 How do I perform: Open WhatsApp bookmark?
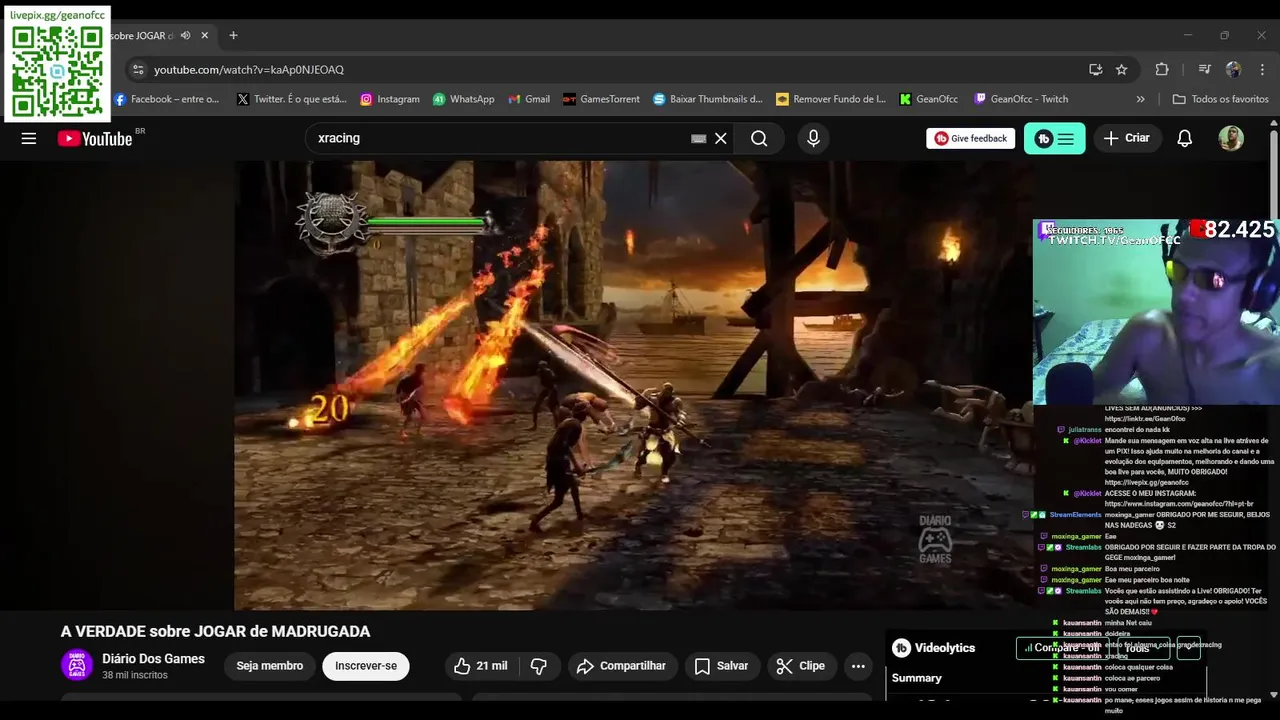[x=464, y=99]
